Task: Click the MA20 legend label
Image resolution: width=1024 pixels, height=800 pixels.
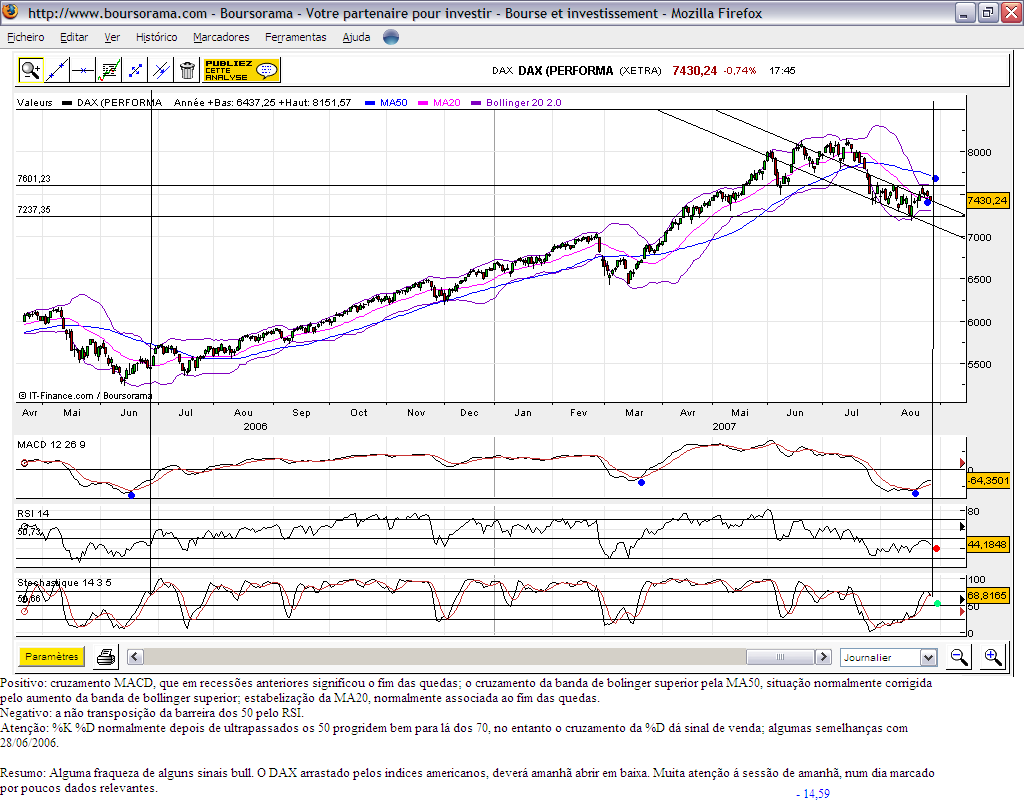Action: 447,103
